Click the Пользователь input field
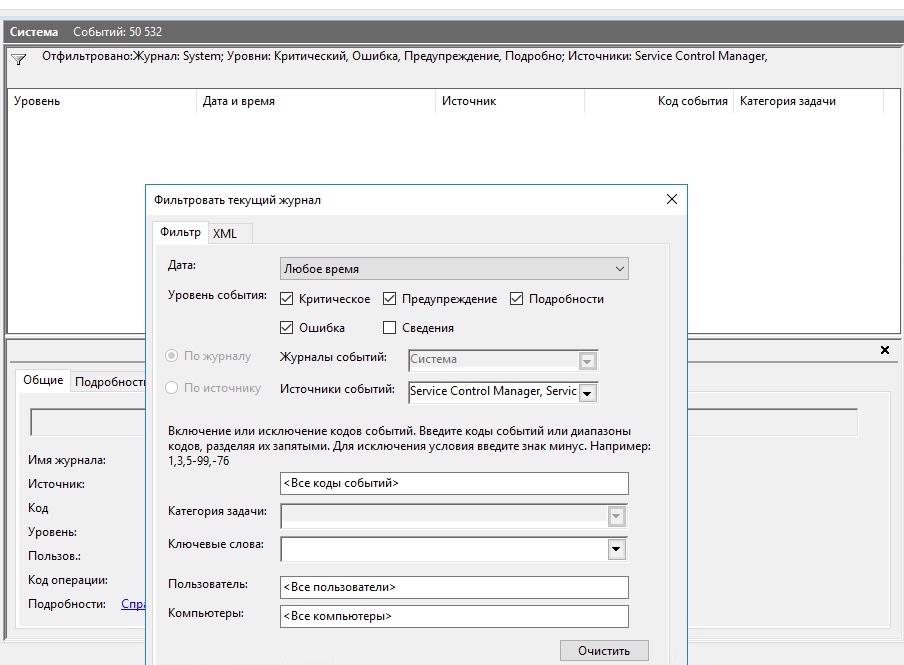Image resolution: width=904 pixels, height=665 pixels. tap(454, 587)
